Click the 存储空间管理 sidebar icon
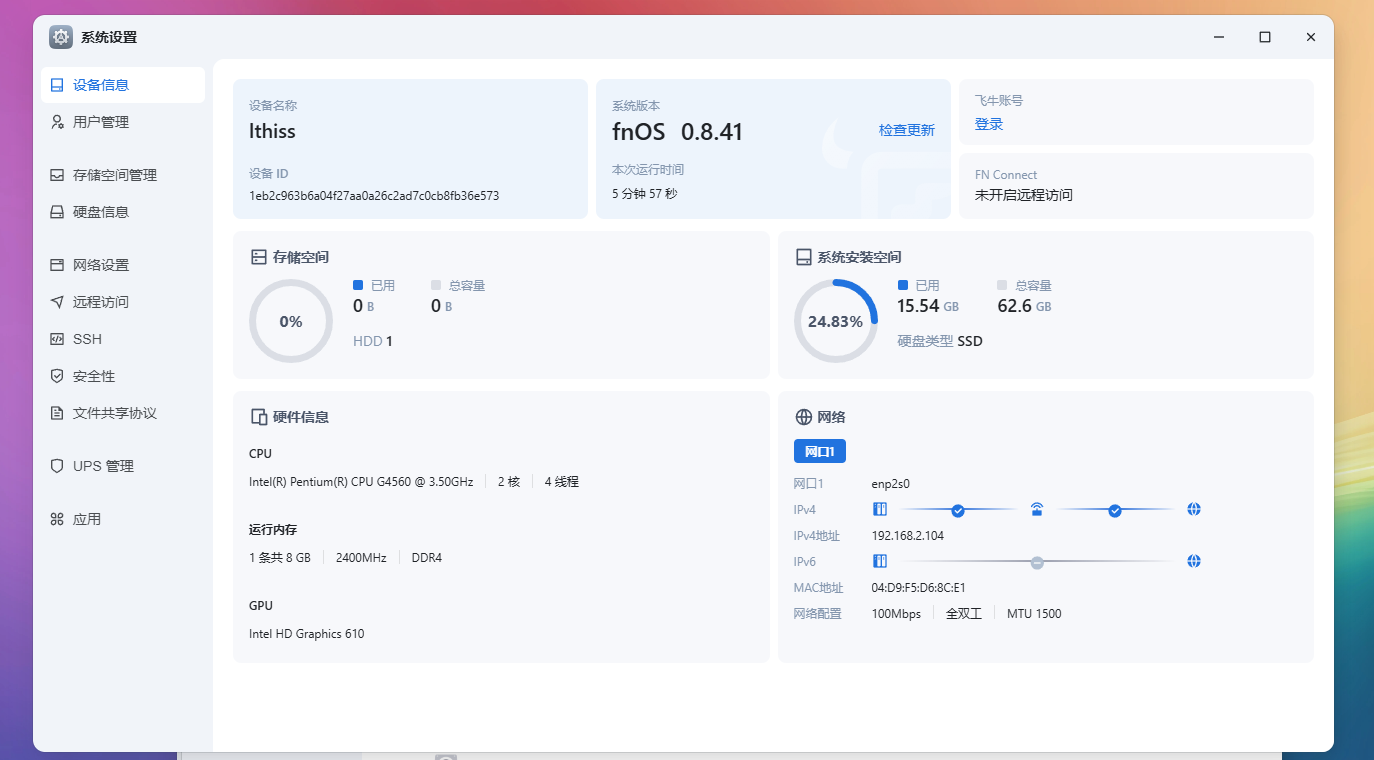Image resolution: width=1374 pixels, height=760 pixels. click(57, 175)
